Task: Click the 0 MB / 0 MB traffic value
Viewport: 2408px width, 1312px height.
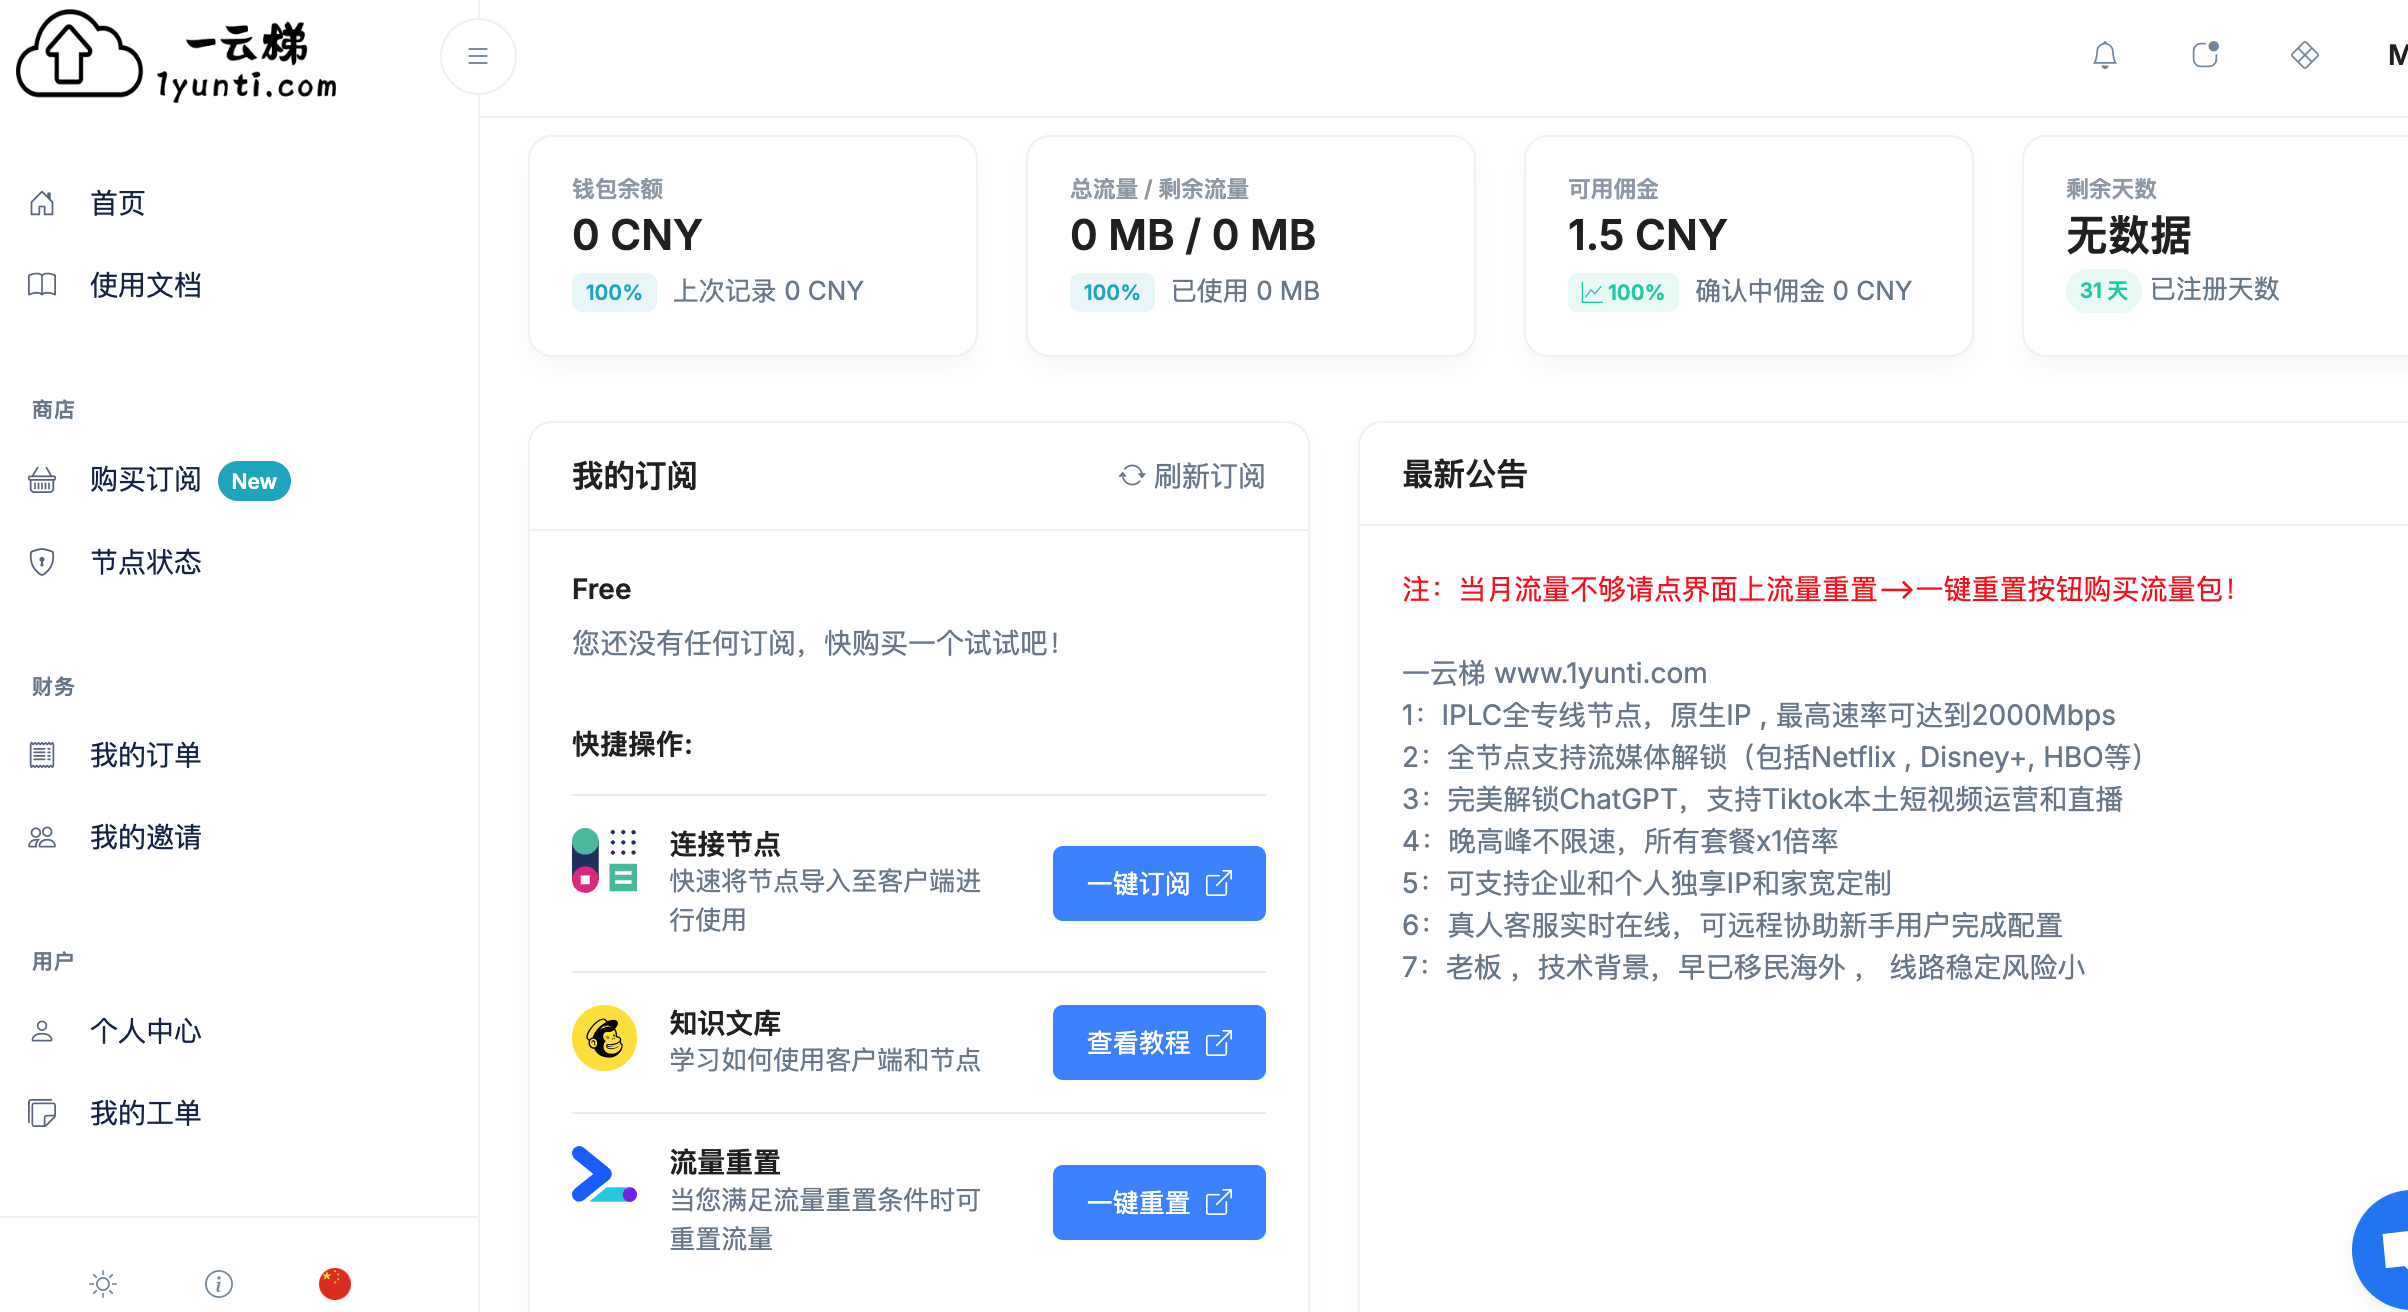Action: click(1193, 235)
